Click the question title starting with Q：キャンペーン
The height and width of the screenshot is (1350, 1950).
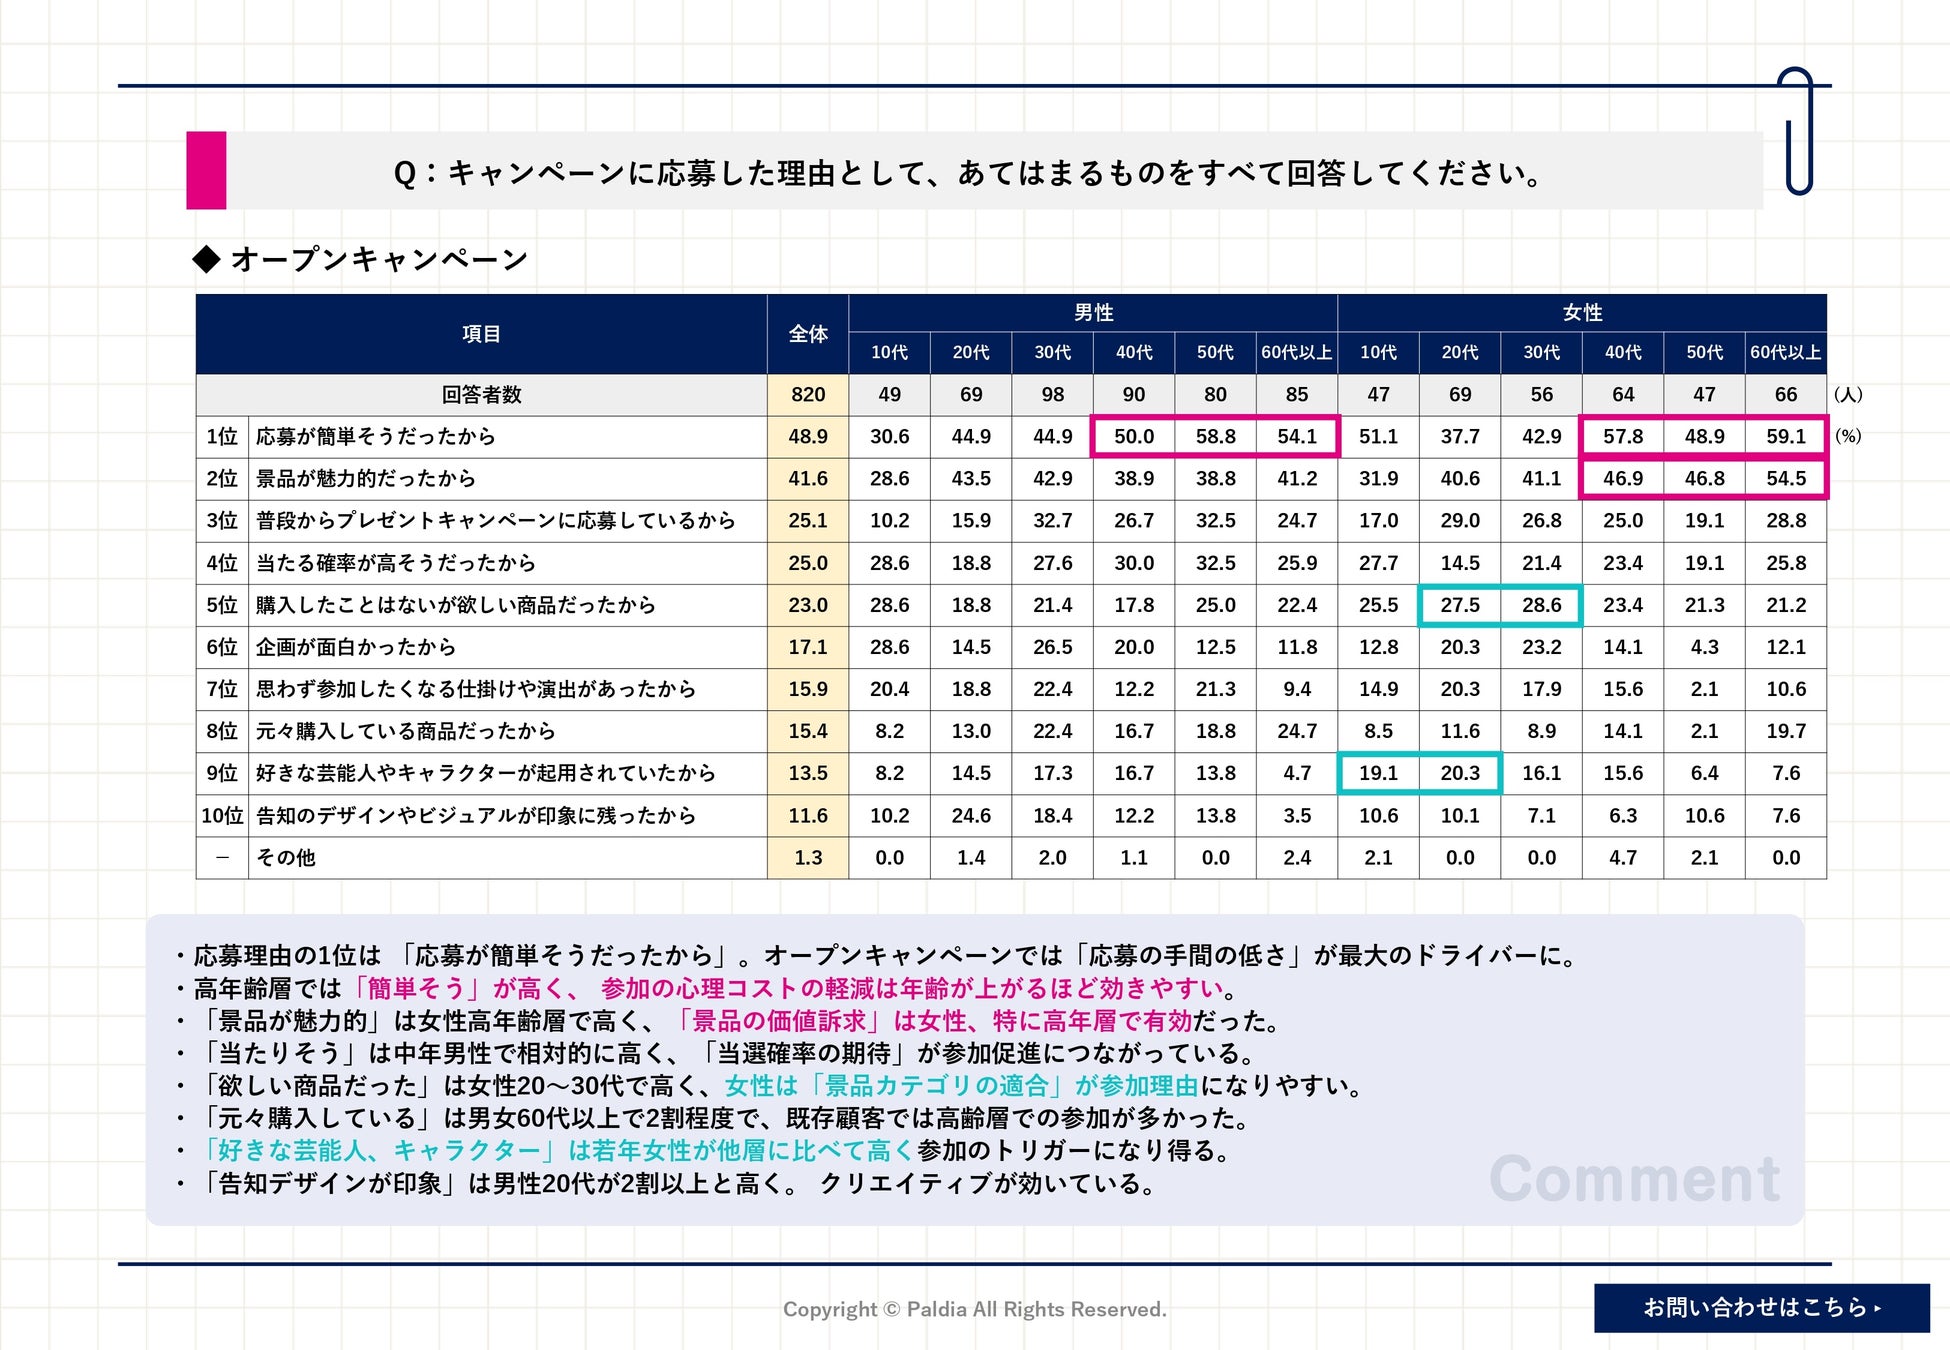[968, 173]
